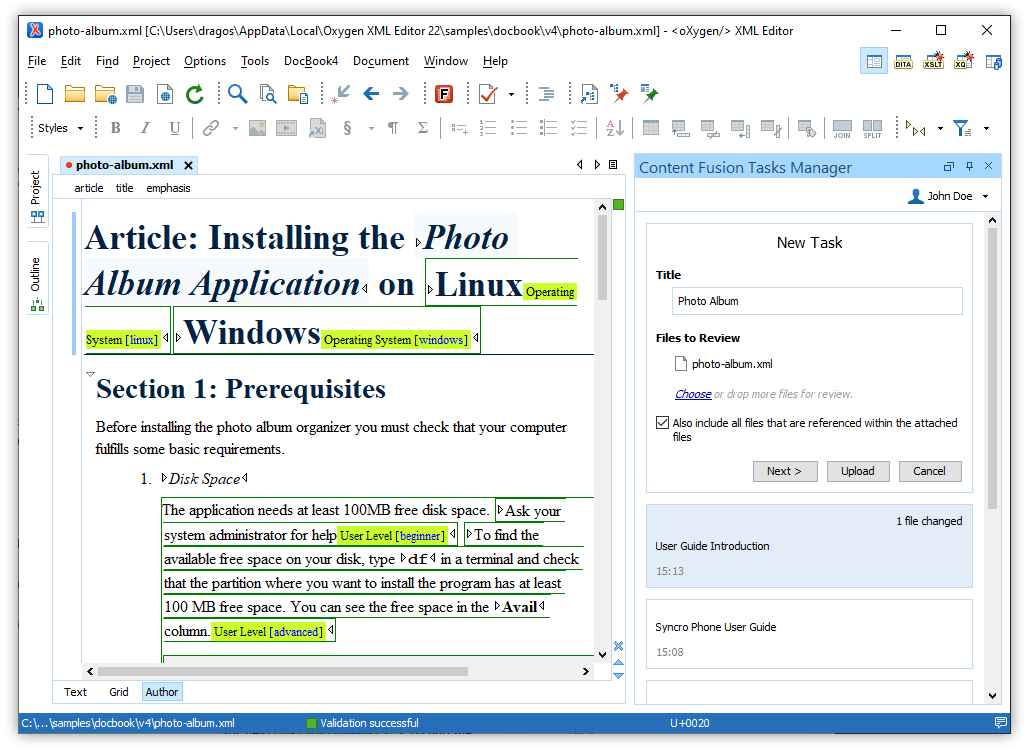1030x750 pixels.
Task: Click the Sort A-Z icon
Action: [615, 128]
